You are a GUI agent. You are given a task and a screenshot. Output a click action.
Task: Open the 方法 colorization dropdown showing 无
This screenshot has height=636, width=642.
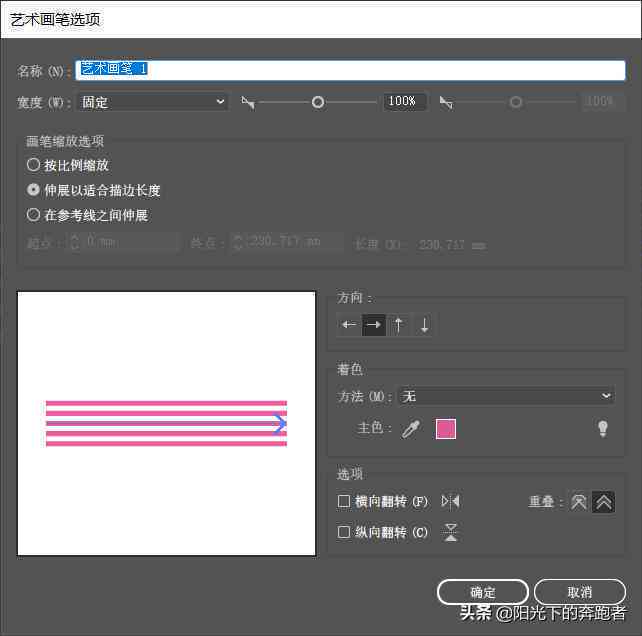[x=506, y=396]
